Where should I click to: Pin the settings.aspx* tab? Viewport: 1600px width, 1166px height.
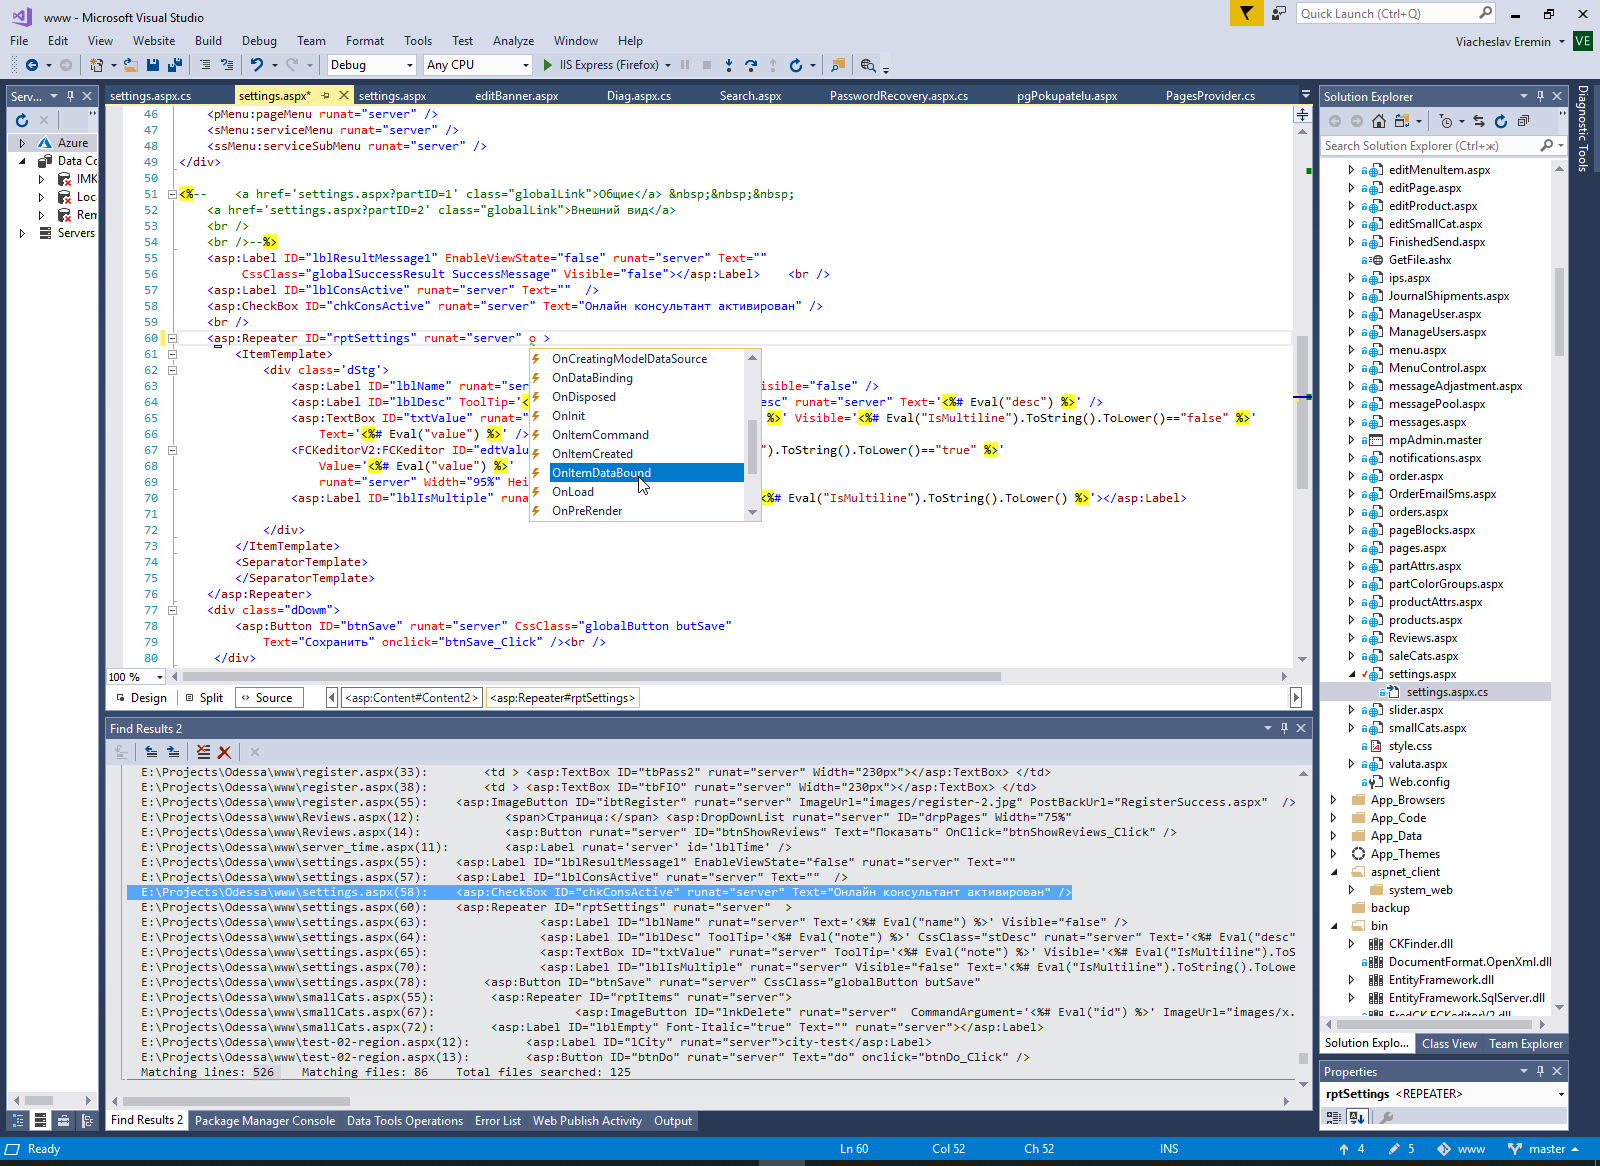tap(326, 96)
